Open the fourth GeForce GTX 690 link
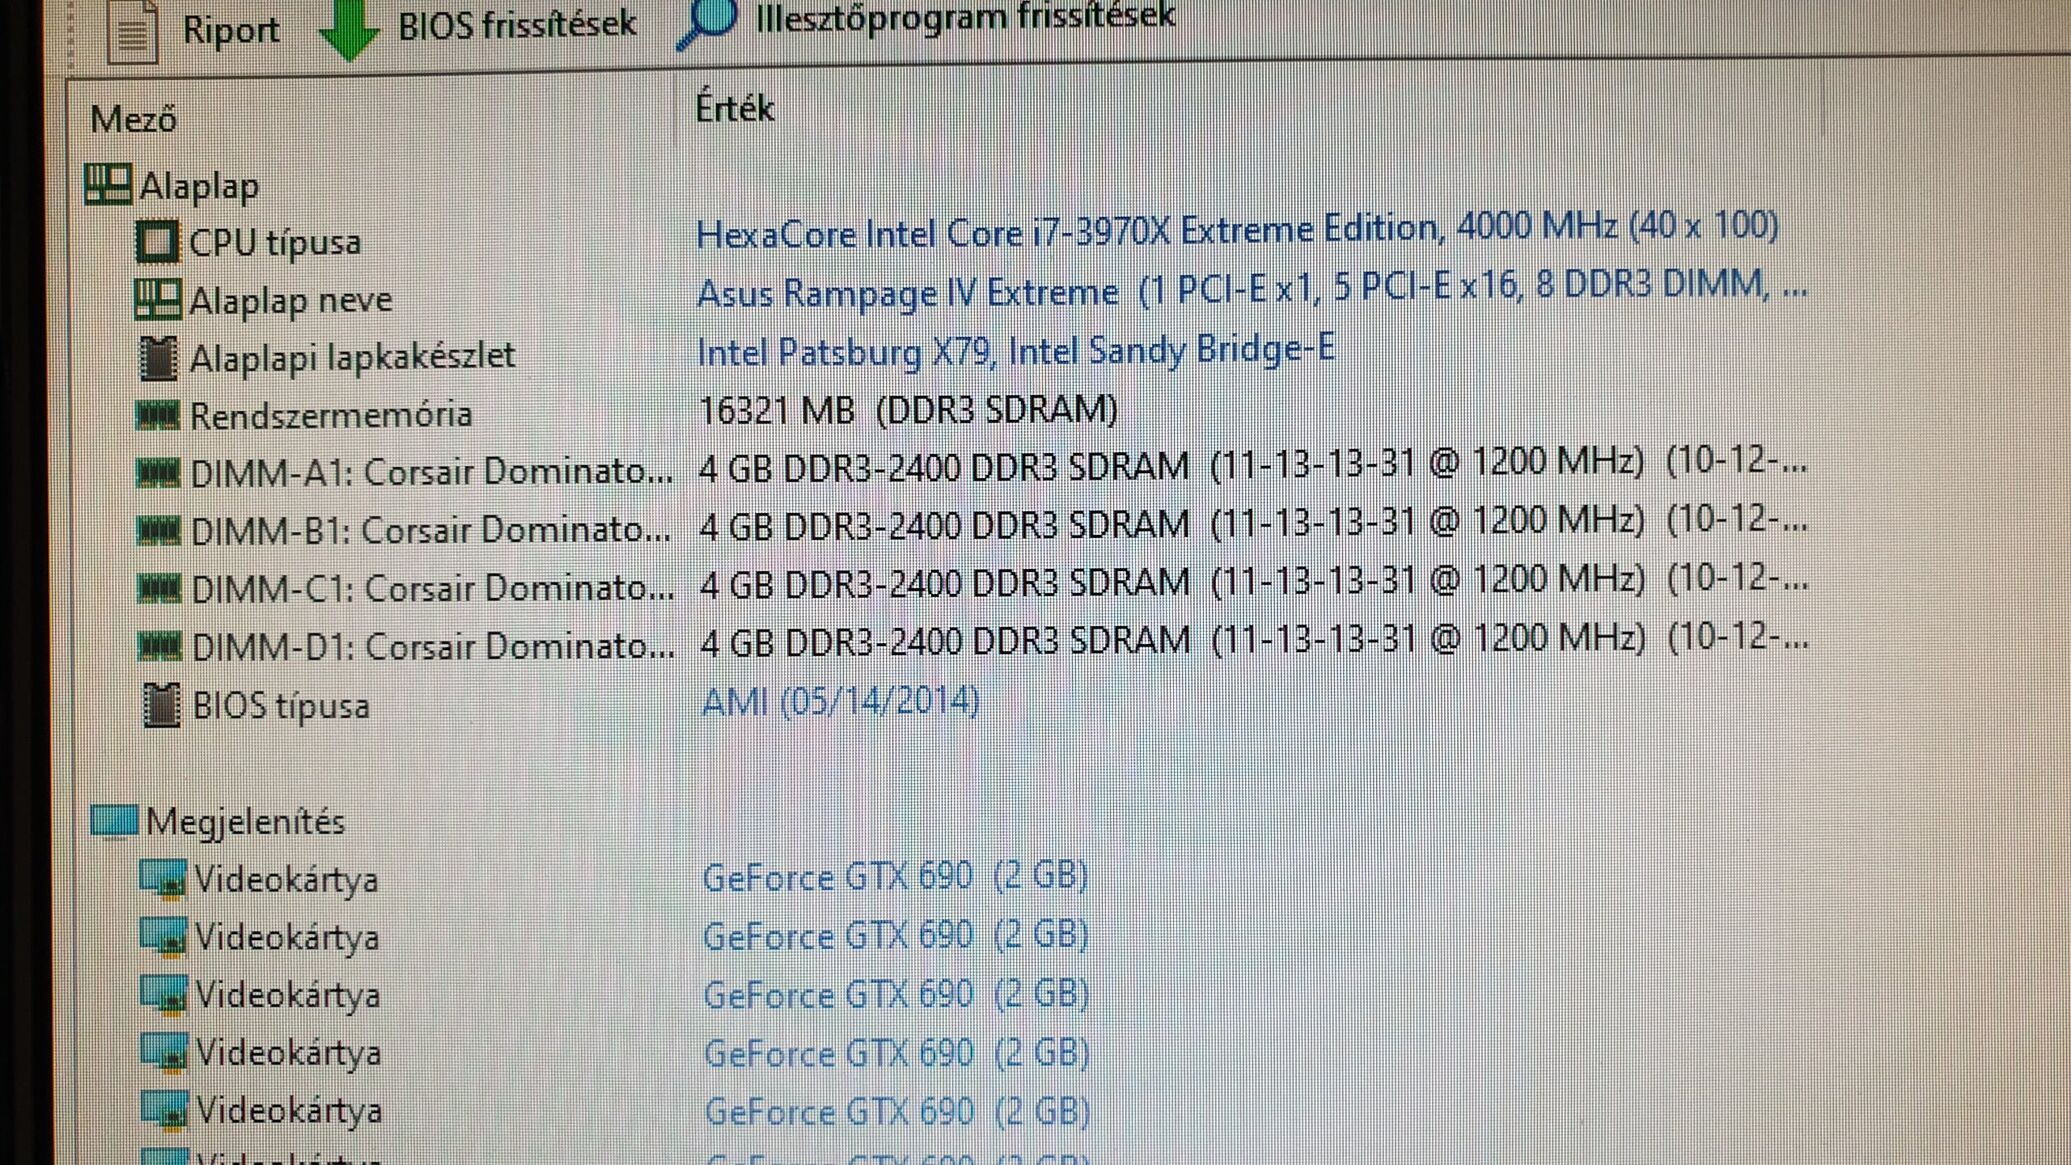Screen dimensions: 2071x1165 click(897, 1053)
